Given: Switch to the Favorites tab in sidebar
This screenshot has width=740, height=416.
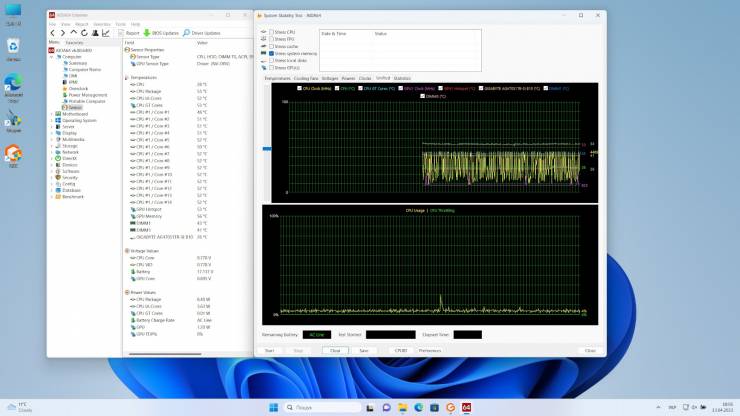Looking at the screenshot, I should pyautogui.click(x=74, y=42).
